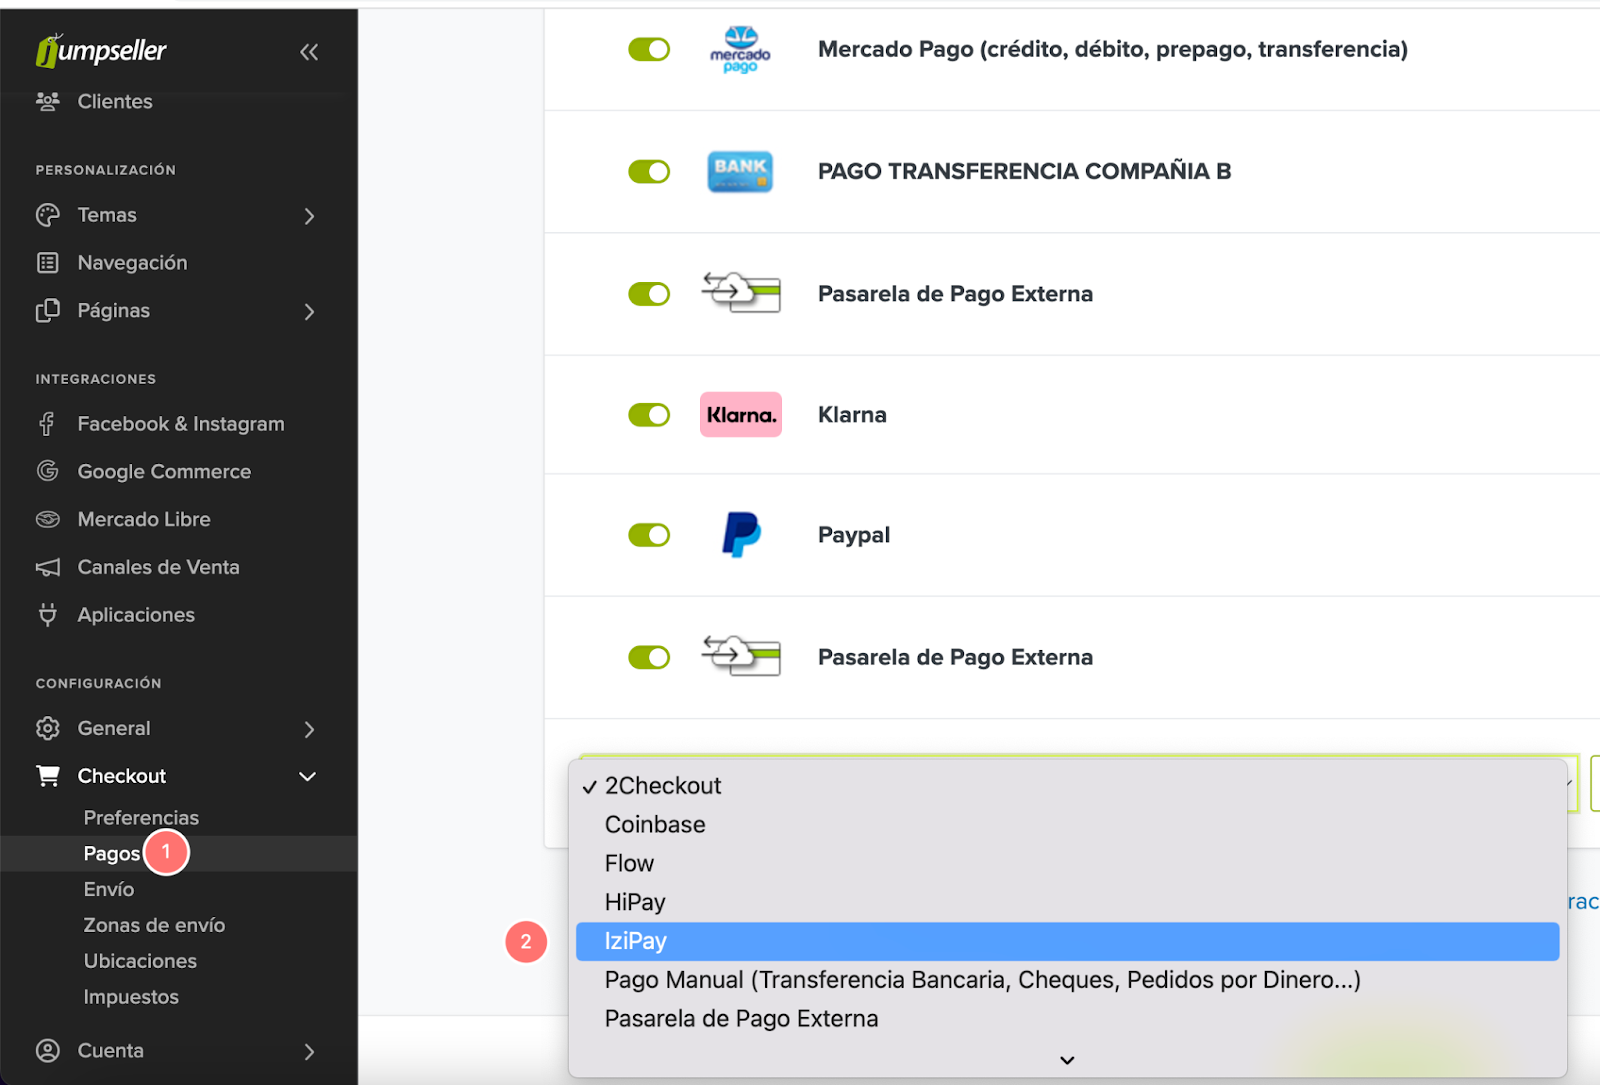1600x1085 pixels.
Task: Open Mercado Libre integration
Action: (144, 519)
